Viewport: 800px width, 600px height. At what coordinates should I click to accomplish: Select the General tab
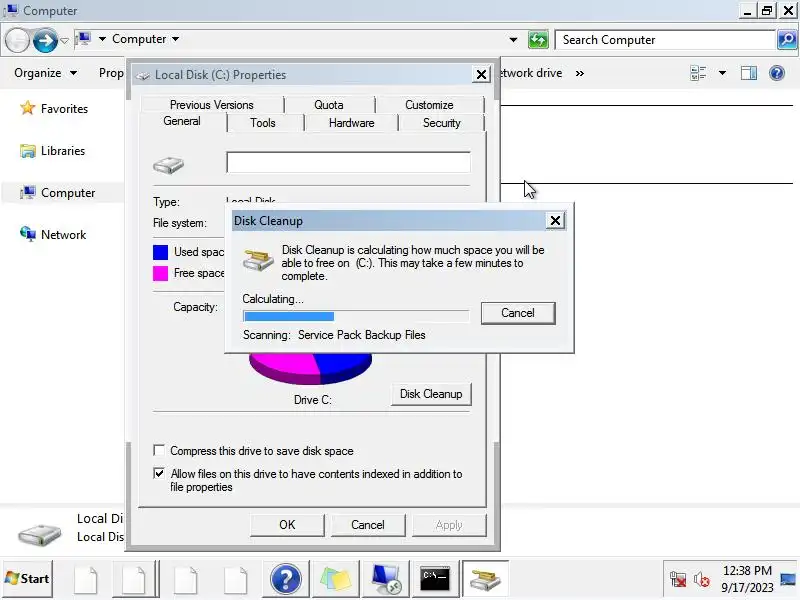click(x=182, y=121)
